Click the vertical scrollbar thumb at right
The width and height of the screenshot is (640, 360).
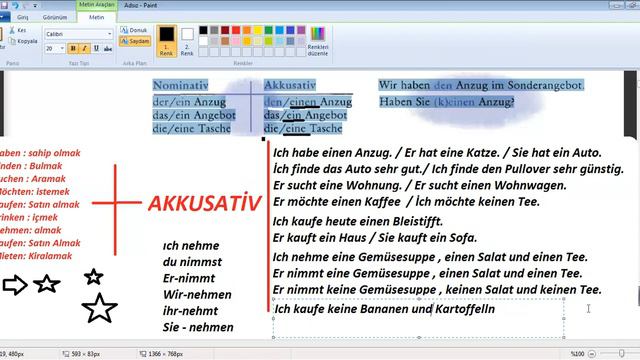coord(638,296)
